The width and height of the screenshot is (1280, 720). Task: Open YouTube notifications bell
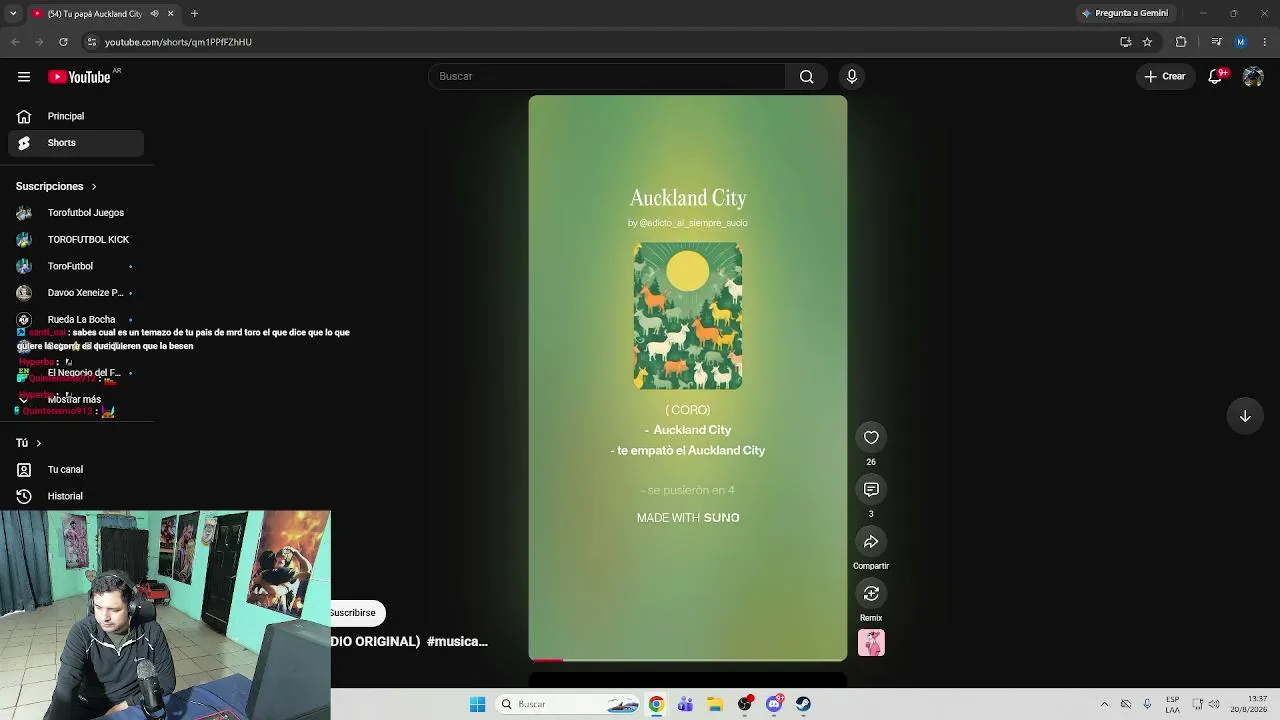coord(1216,76)
